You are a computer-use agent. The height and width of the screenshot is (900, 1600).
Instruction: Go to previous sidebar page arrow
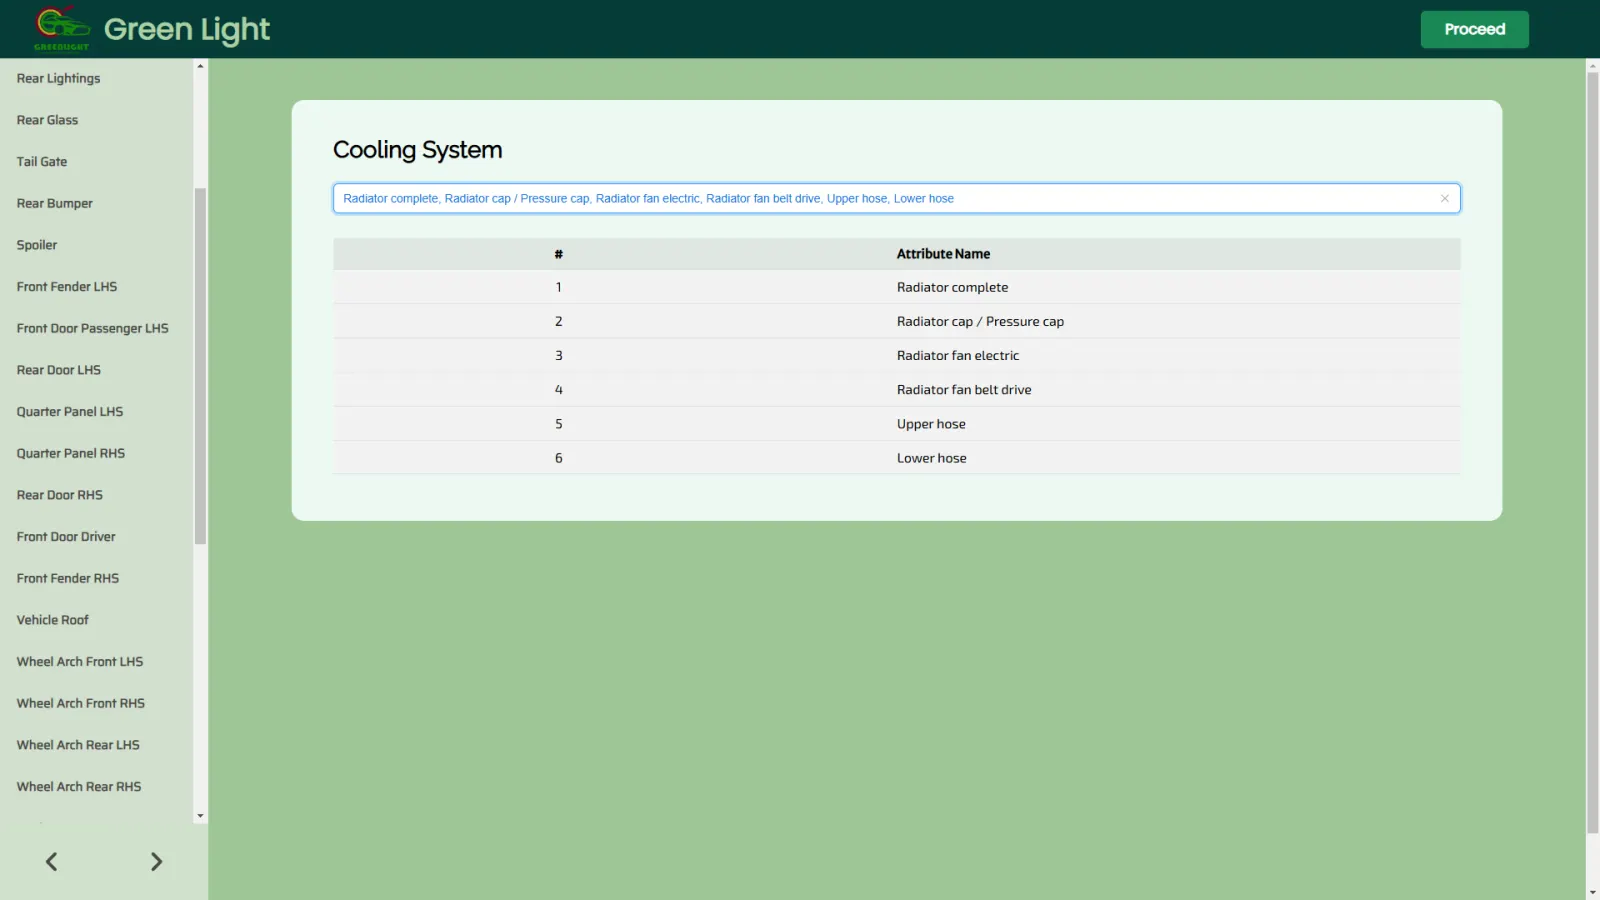coord(52,862)
